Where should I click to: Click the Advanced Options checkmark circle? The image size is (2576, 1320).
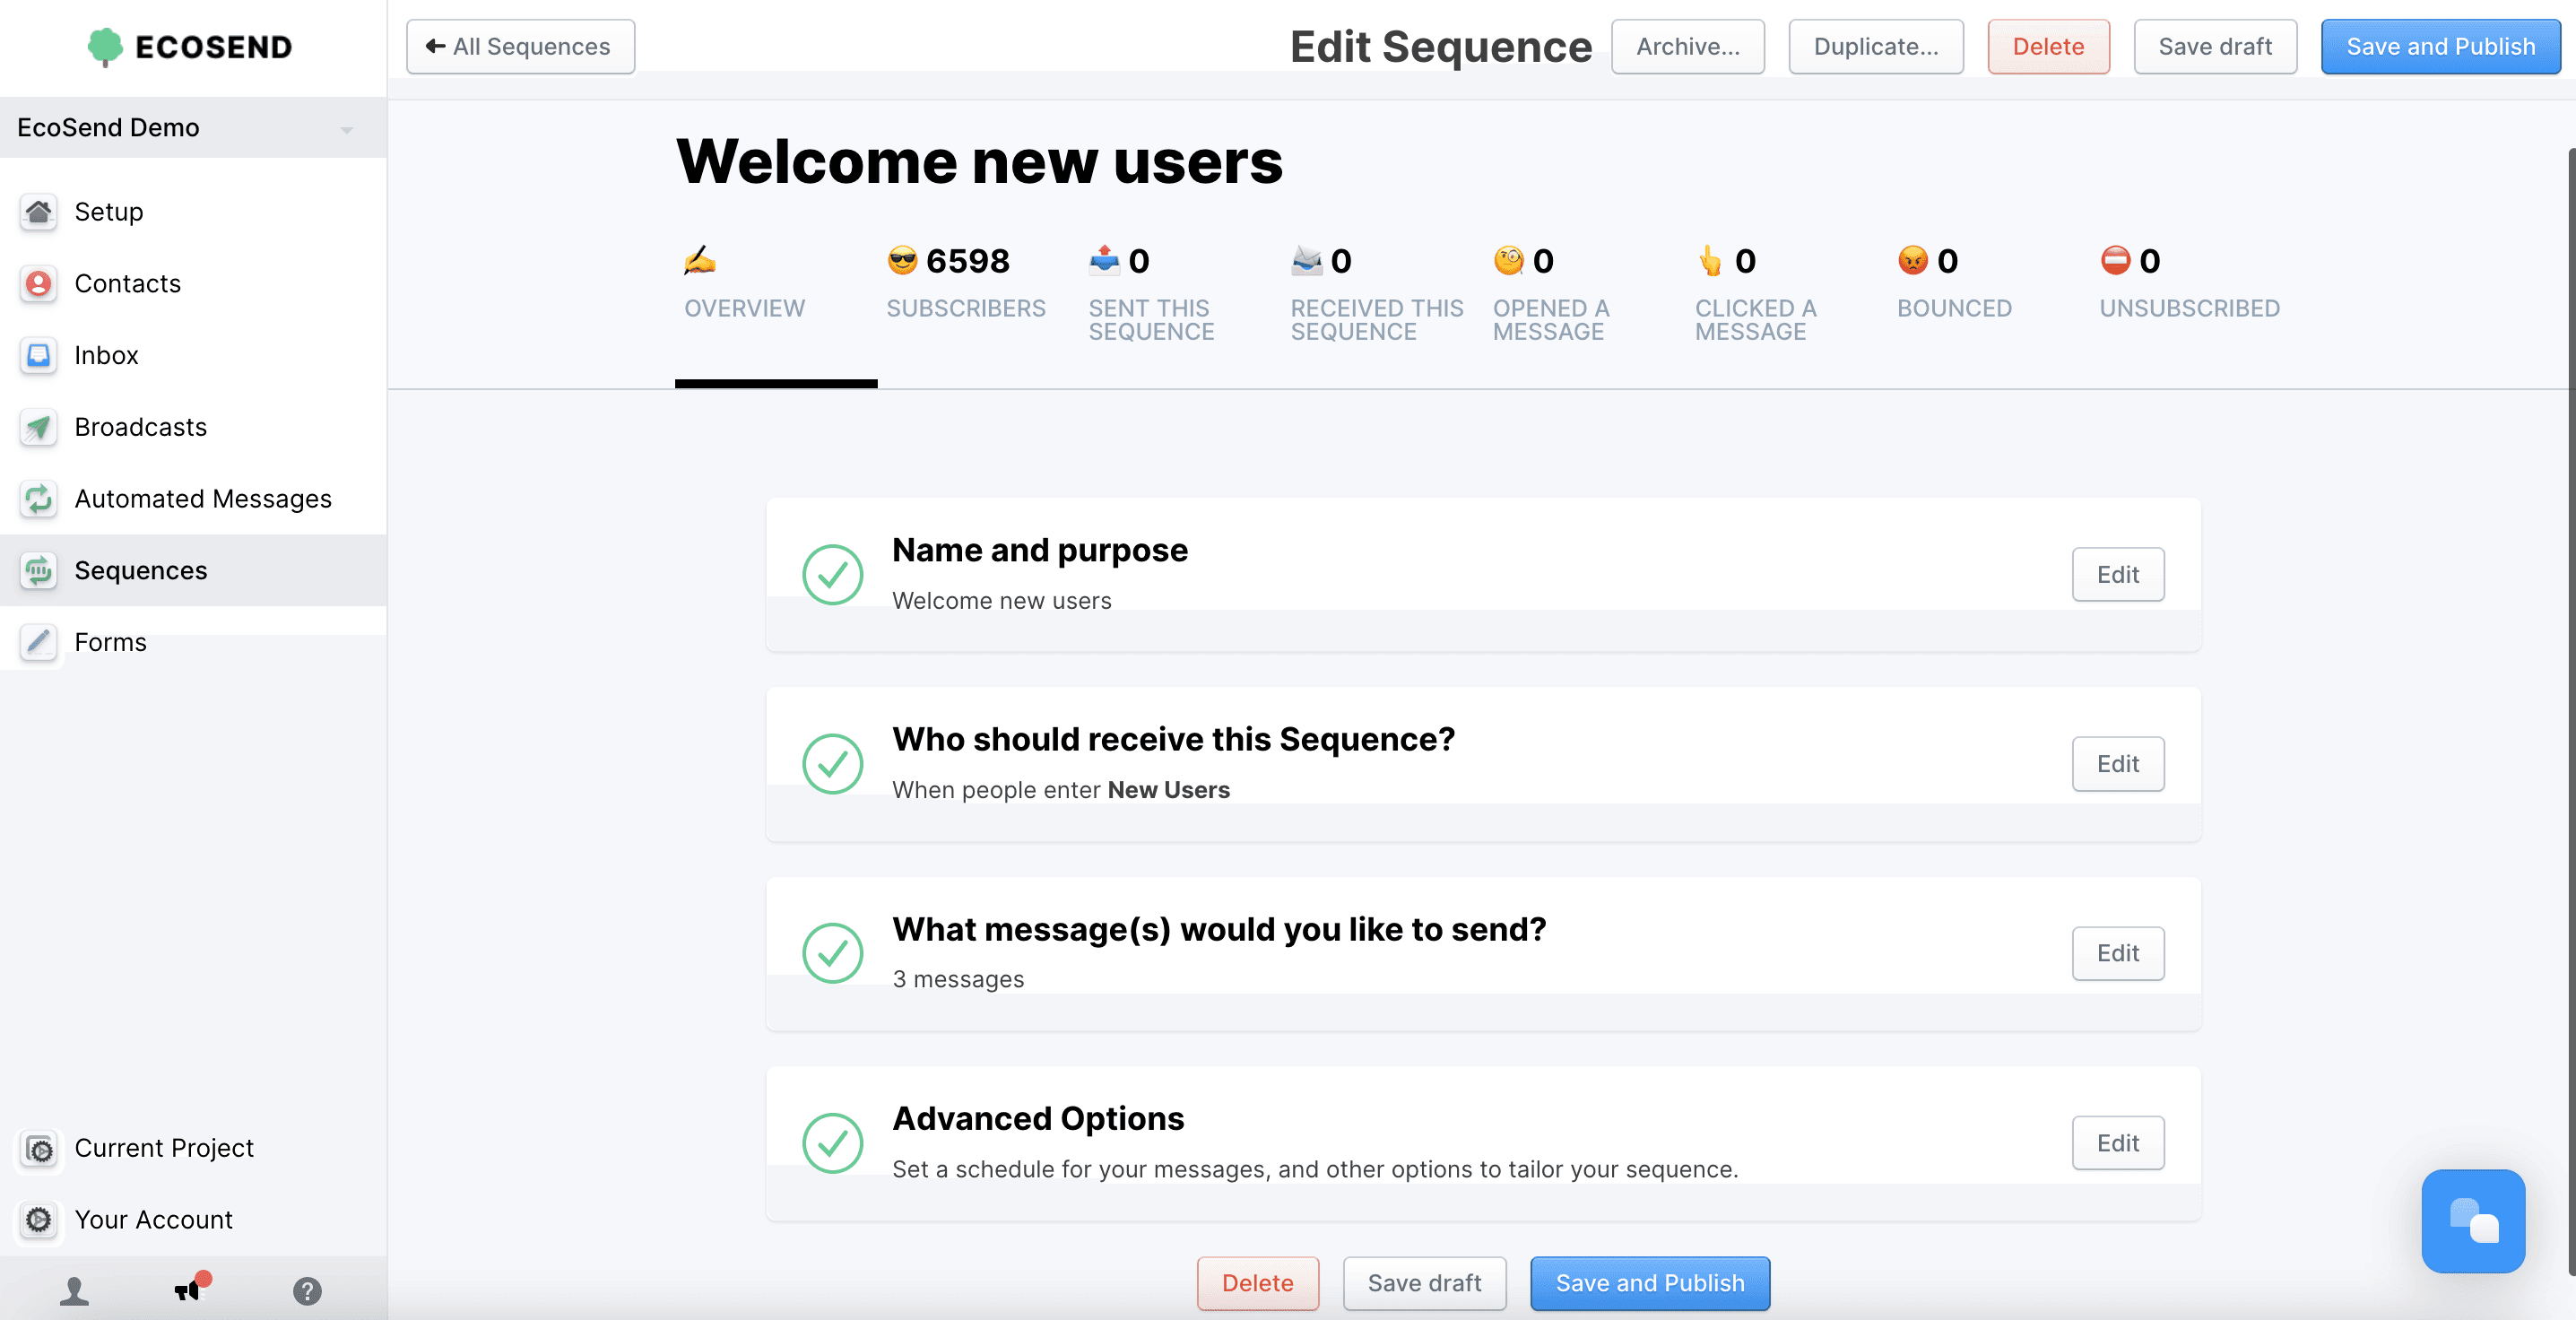832,1143
